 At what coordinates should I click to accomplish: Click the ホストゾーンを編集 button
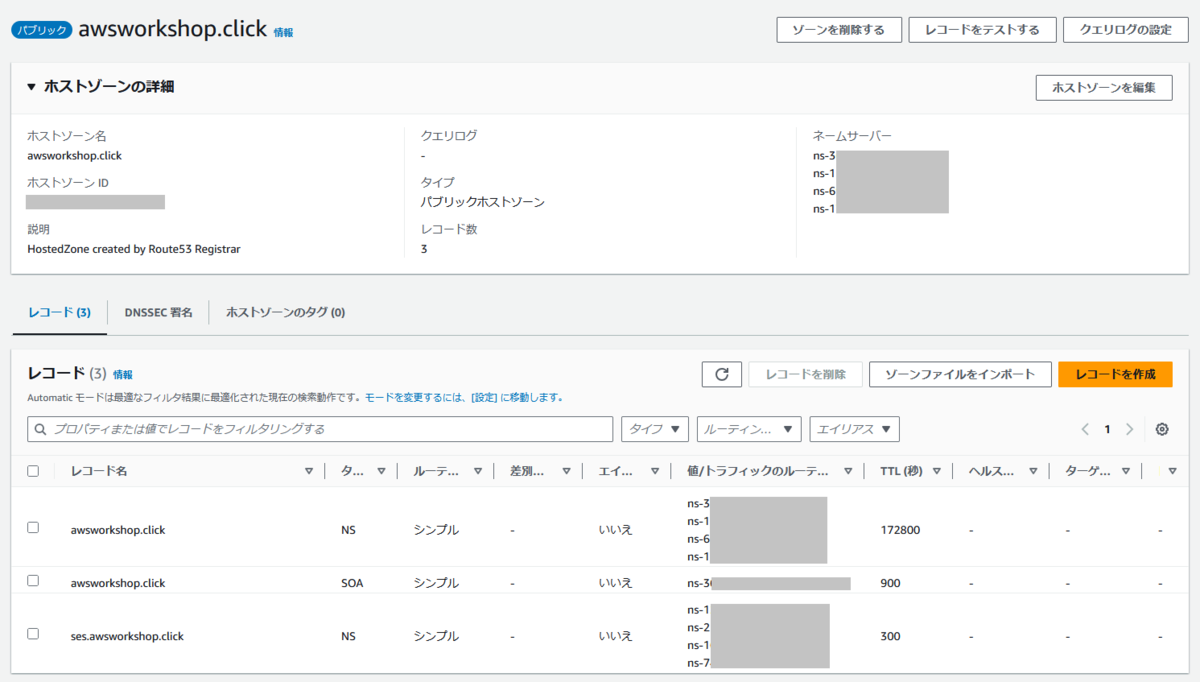point(1104,88)
